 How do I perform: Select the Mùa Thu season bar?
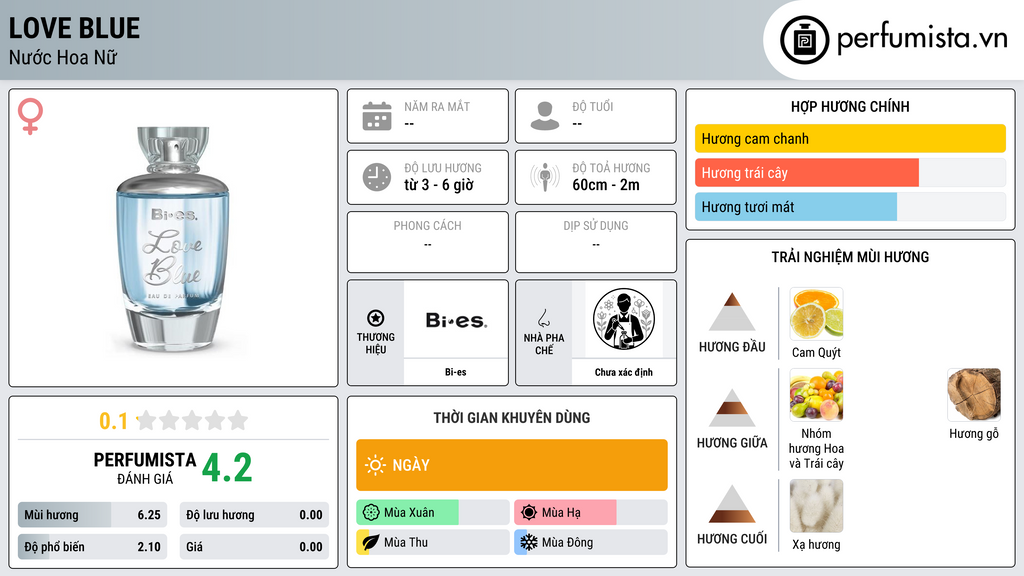432,542
